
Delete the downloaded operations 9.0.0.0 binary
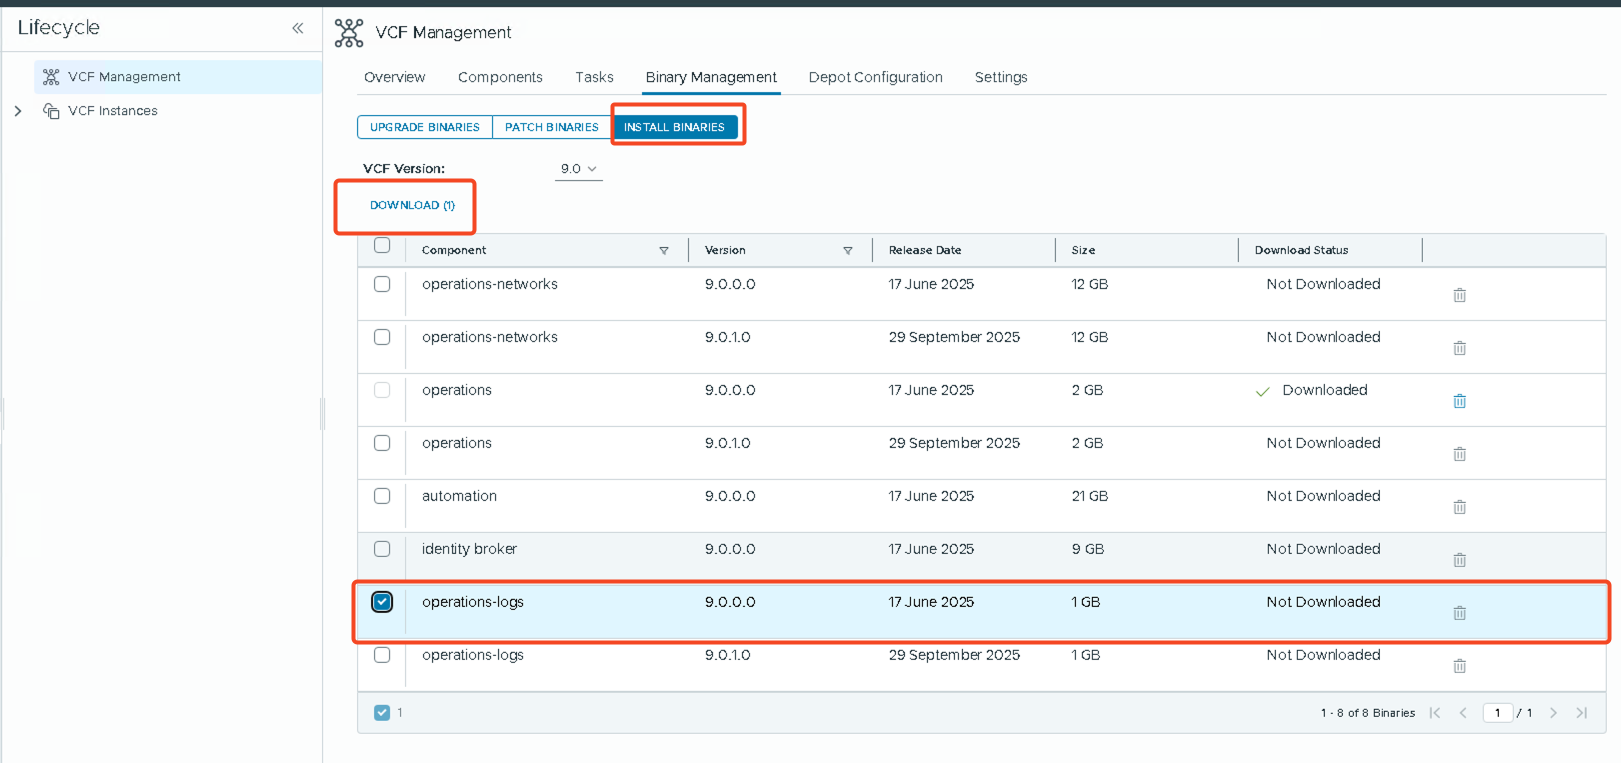(x=1459, y=401)
